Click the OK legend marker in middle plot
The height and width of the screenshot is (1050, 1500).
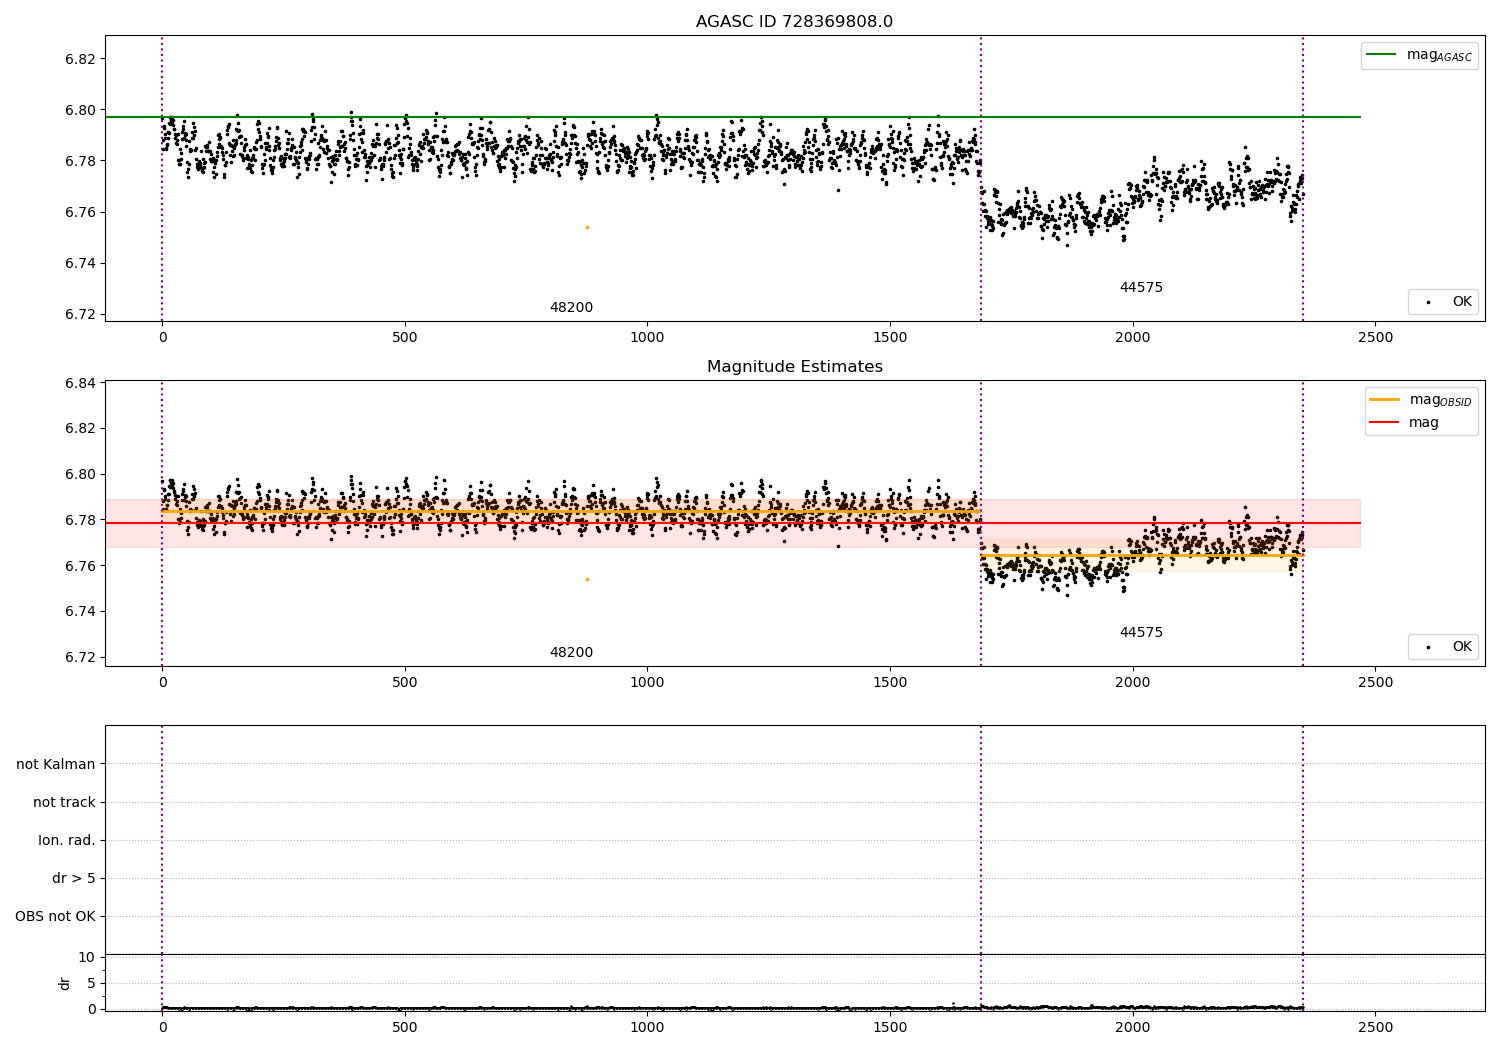(1428, 647)
